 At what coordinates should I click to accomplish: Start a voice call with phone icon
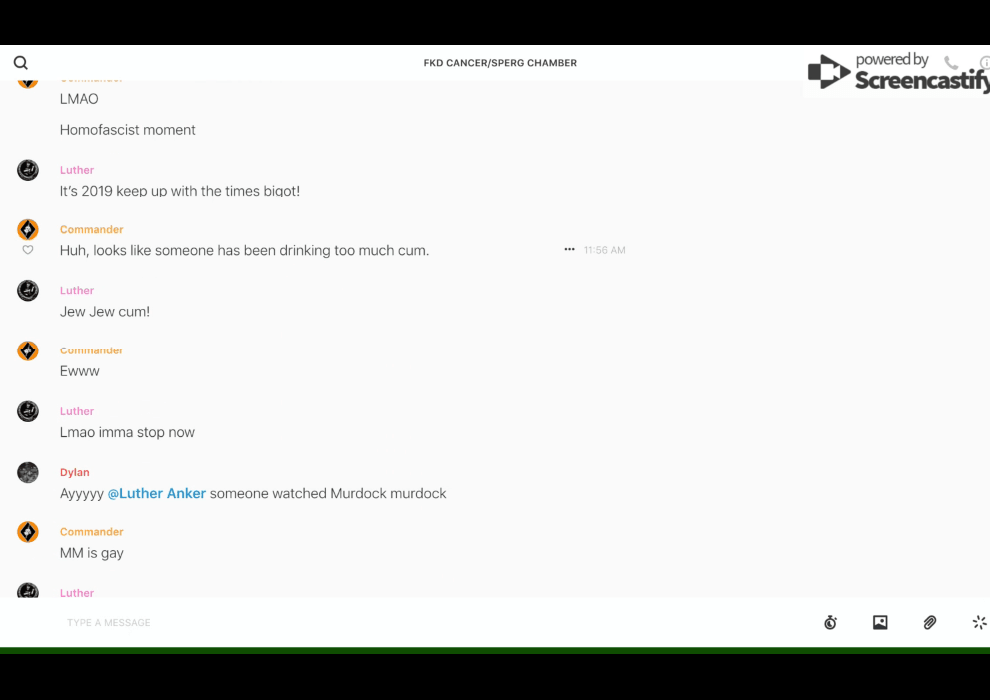950,63
